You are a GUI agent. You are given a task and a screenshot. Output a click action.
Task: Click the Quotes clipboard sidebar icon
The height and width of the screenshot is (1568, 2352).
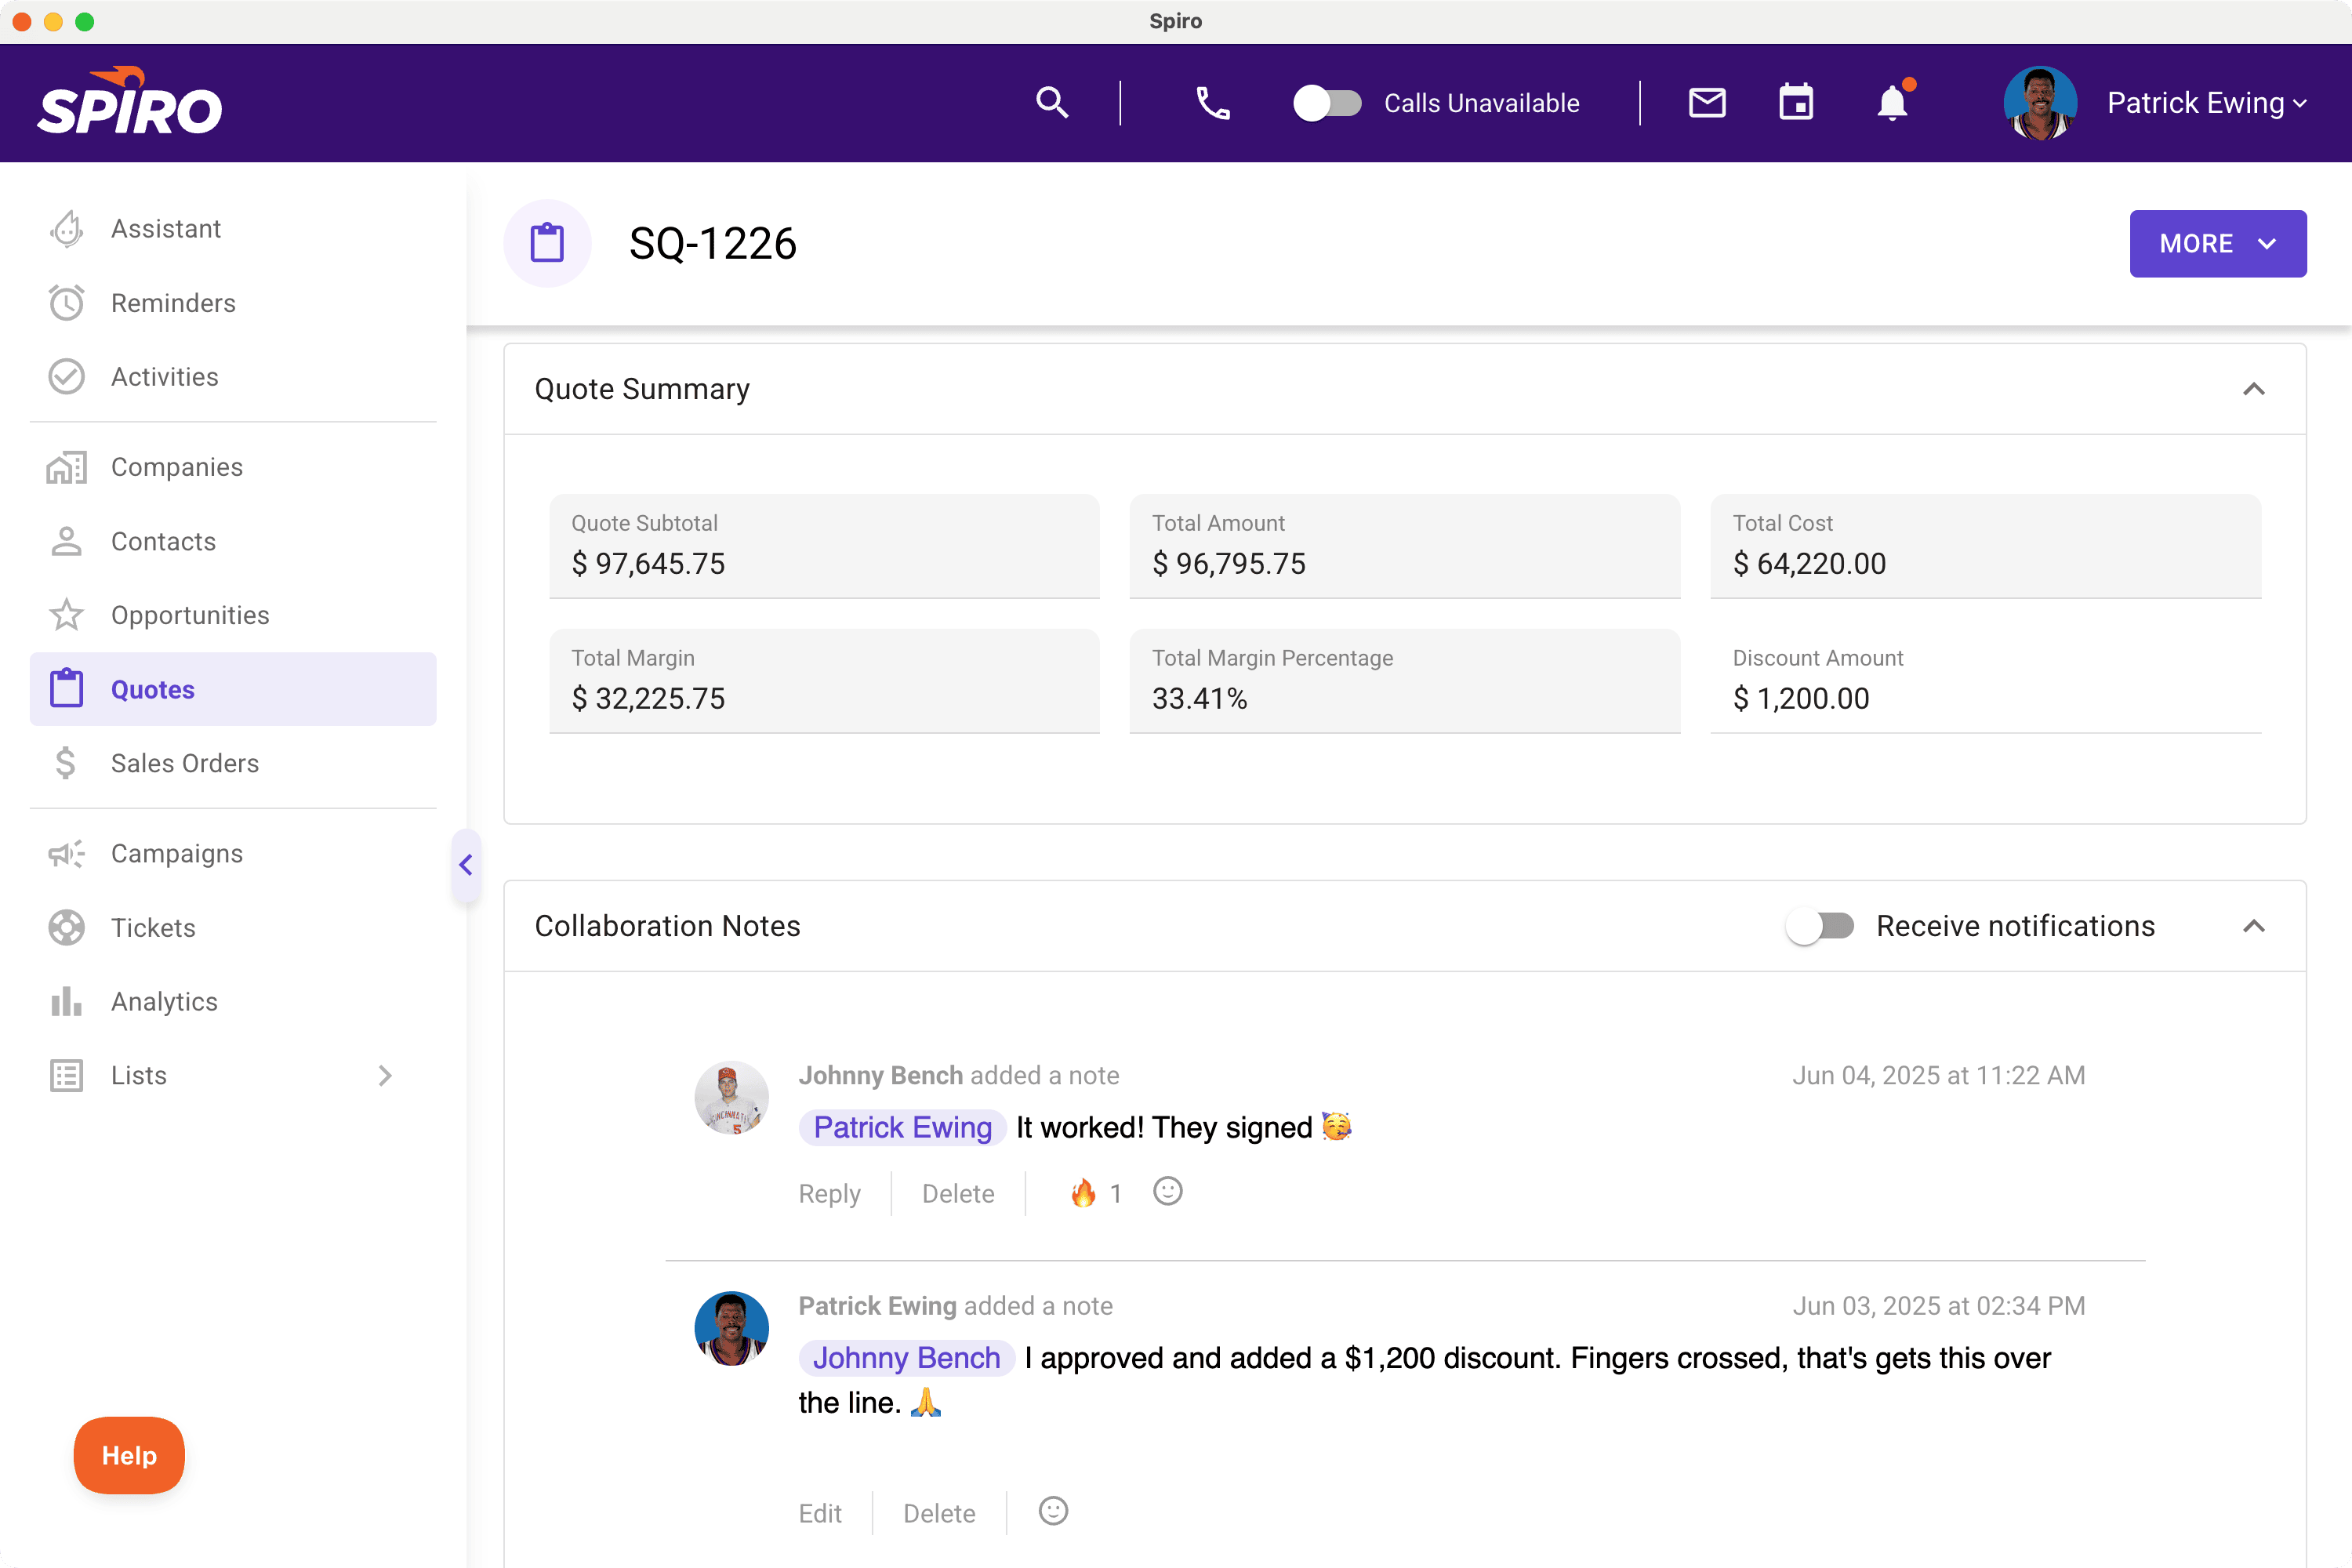[x=66, y=689]
